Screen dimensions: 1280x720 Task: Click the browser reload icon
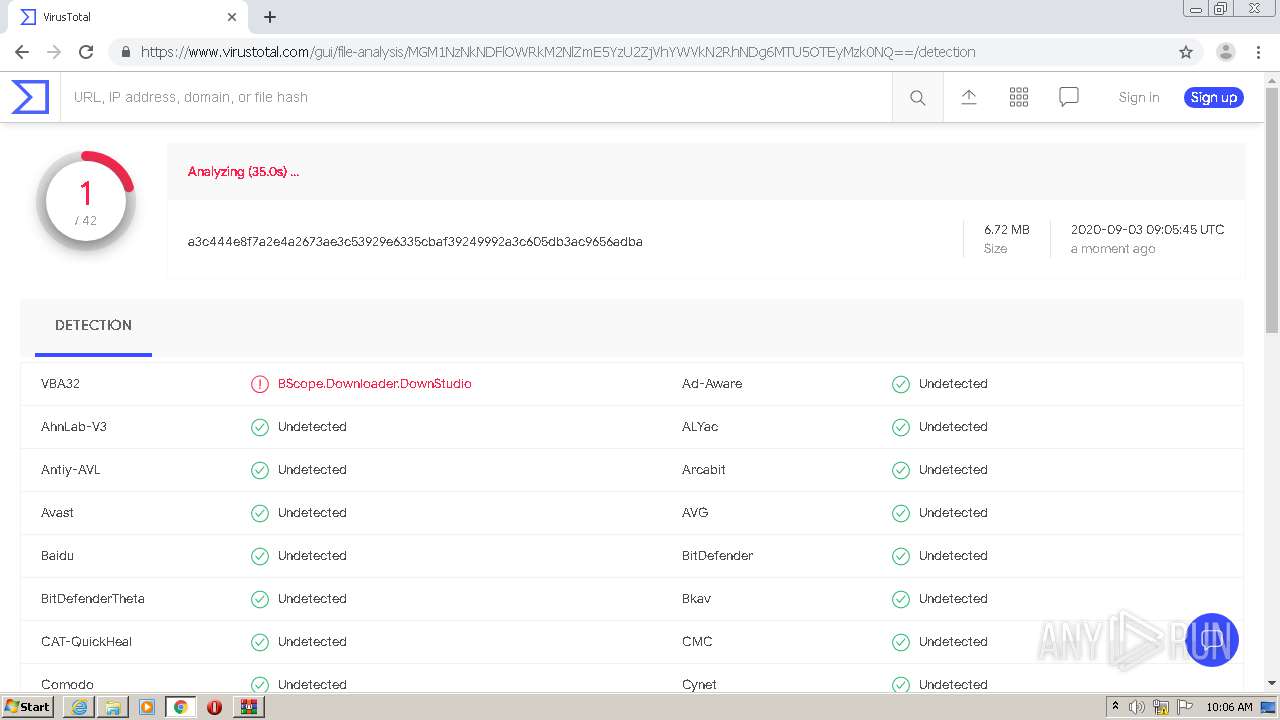point(86,52)
